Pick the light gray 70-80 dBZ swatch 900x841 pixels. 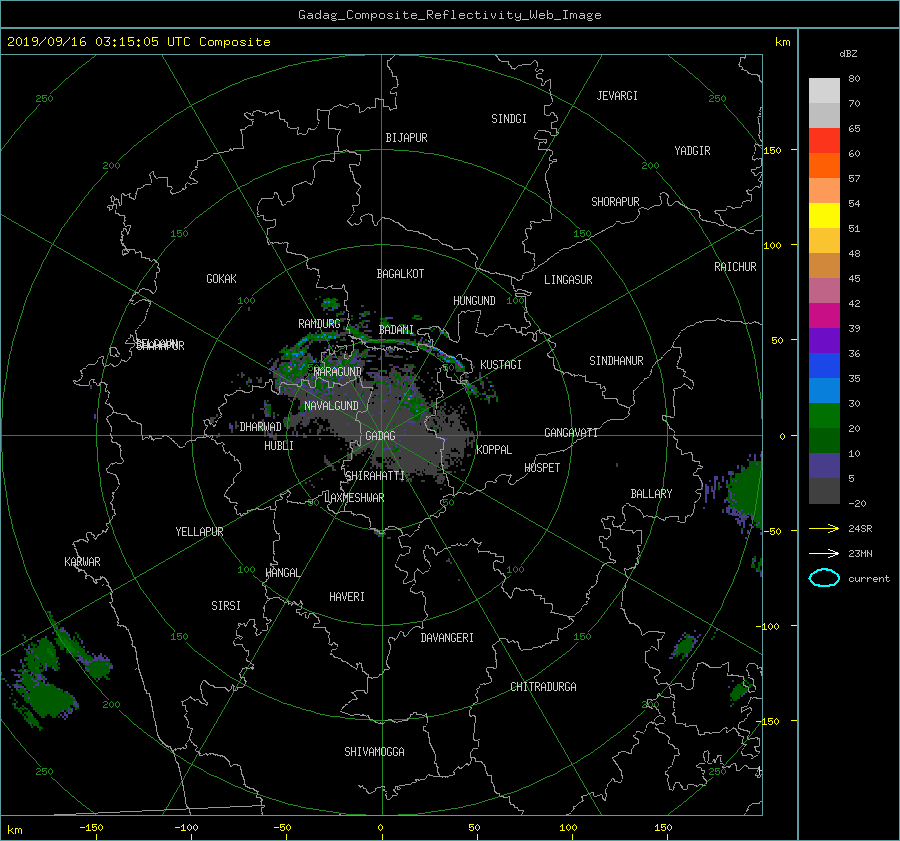[x=824, y=91]
